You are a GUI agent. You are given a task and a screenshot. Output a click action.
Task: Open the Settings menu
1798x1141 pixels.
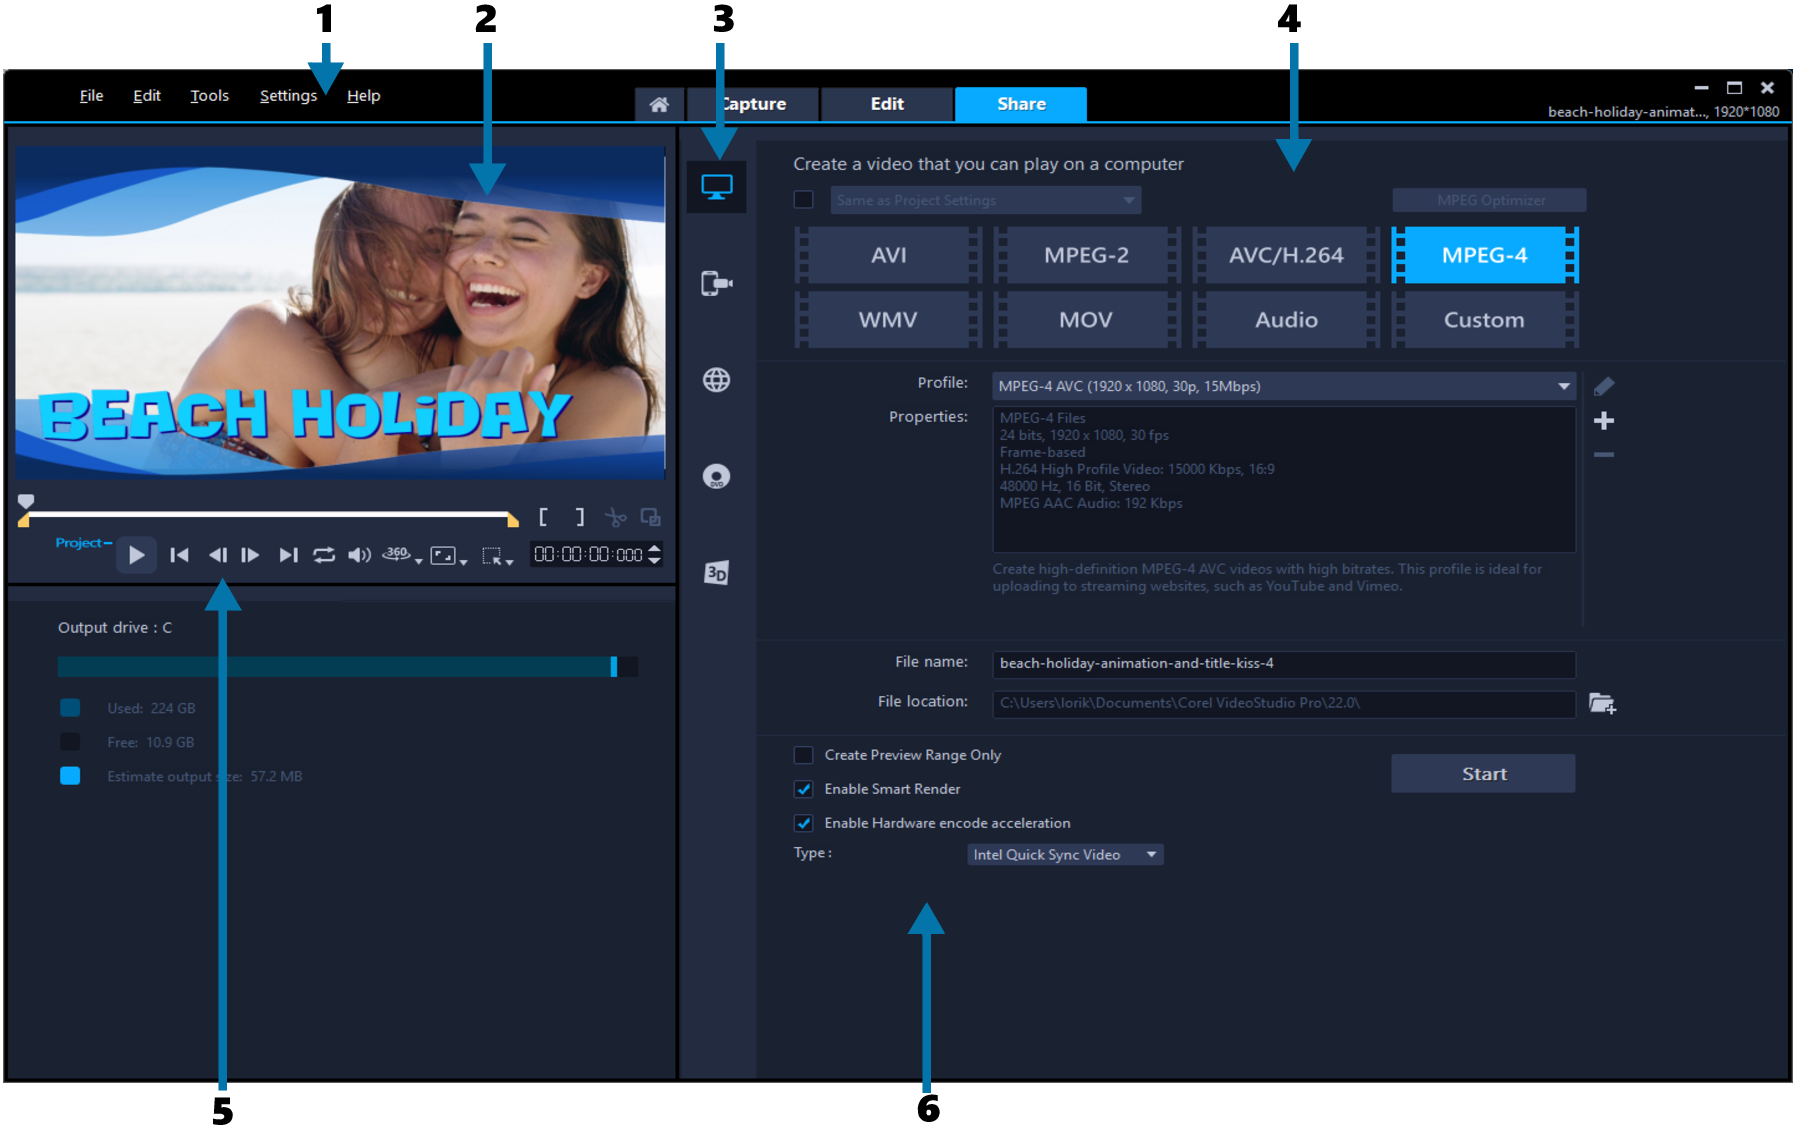287,95
